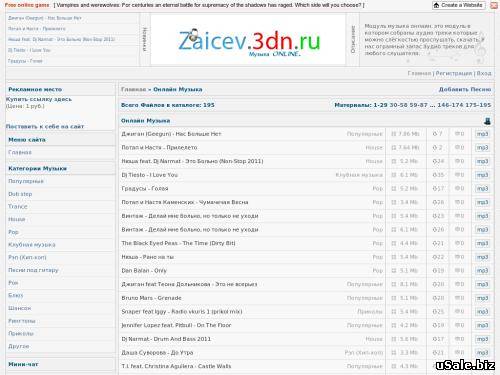
Task: Switch to the vertical Описание tab
Action: pos(353,39)
